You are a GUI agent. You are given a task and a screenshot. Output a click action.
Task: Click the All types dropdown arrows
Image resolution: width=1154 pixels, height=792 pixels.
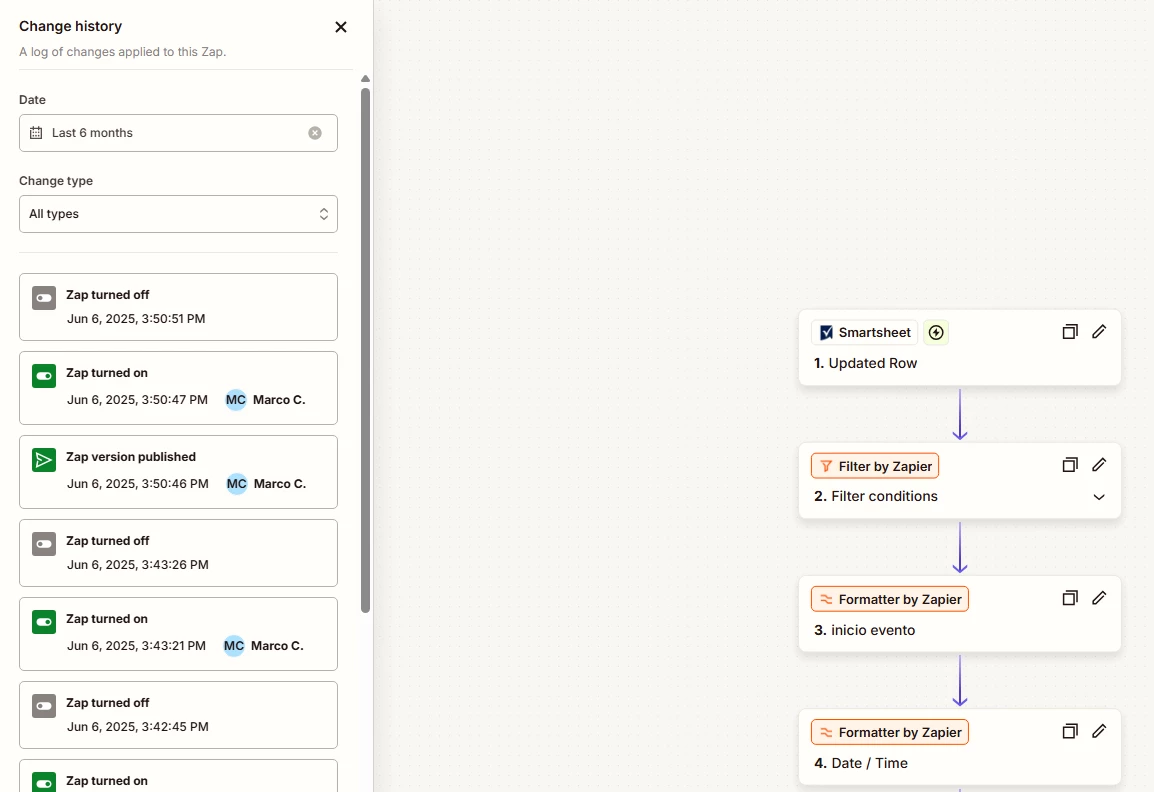324,214
